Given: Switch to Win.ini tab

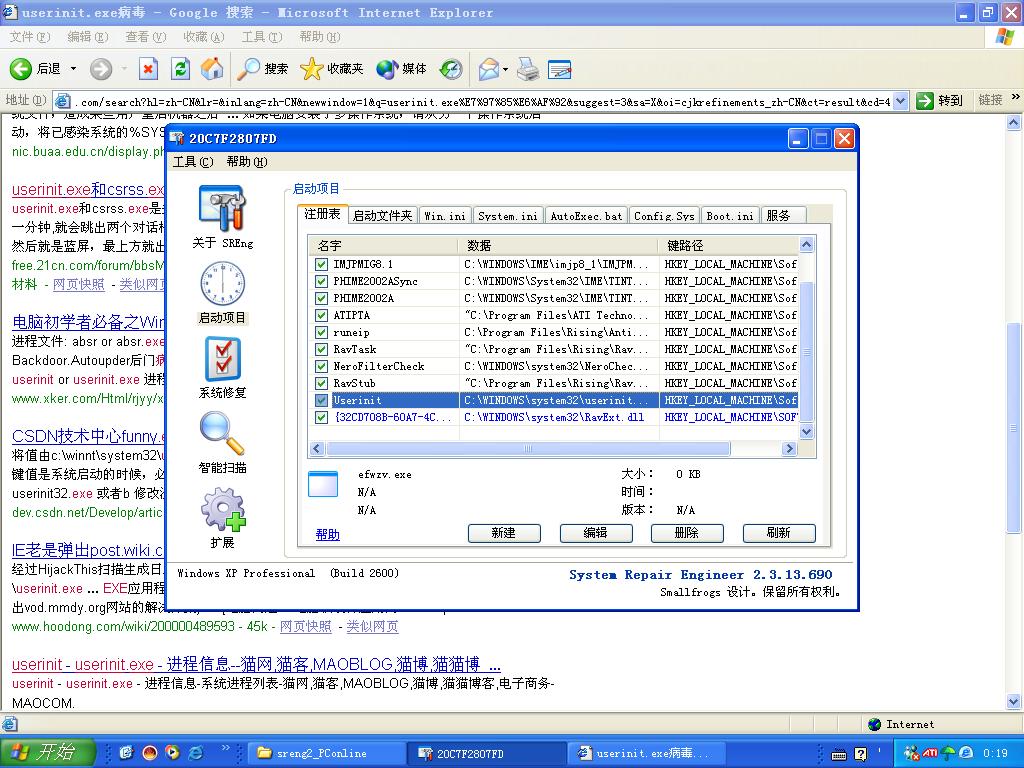Looking at the screenshot, I should tap(445, 216).
